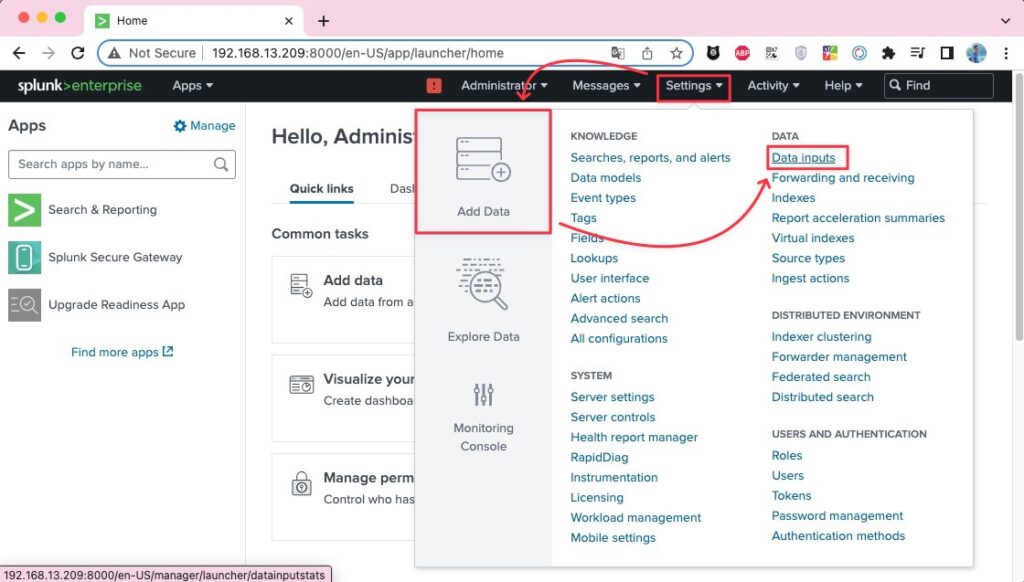
Task: Open Alert actions
Action: click(605, 299)
